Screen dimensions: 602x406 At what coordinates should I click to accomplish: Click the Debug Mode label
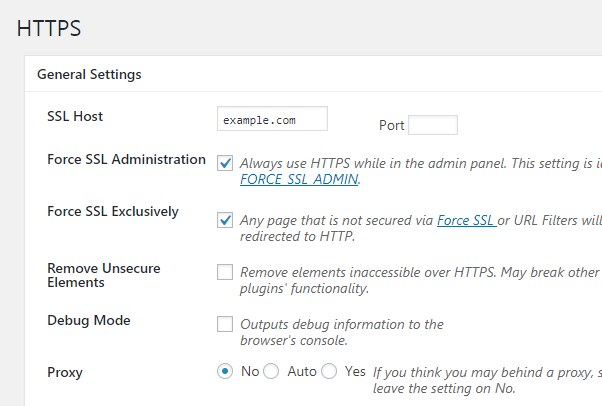pos(89,320)
